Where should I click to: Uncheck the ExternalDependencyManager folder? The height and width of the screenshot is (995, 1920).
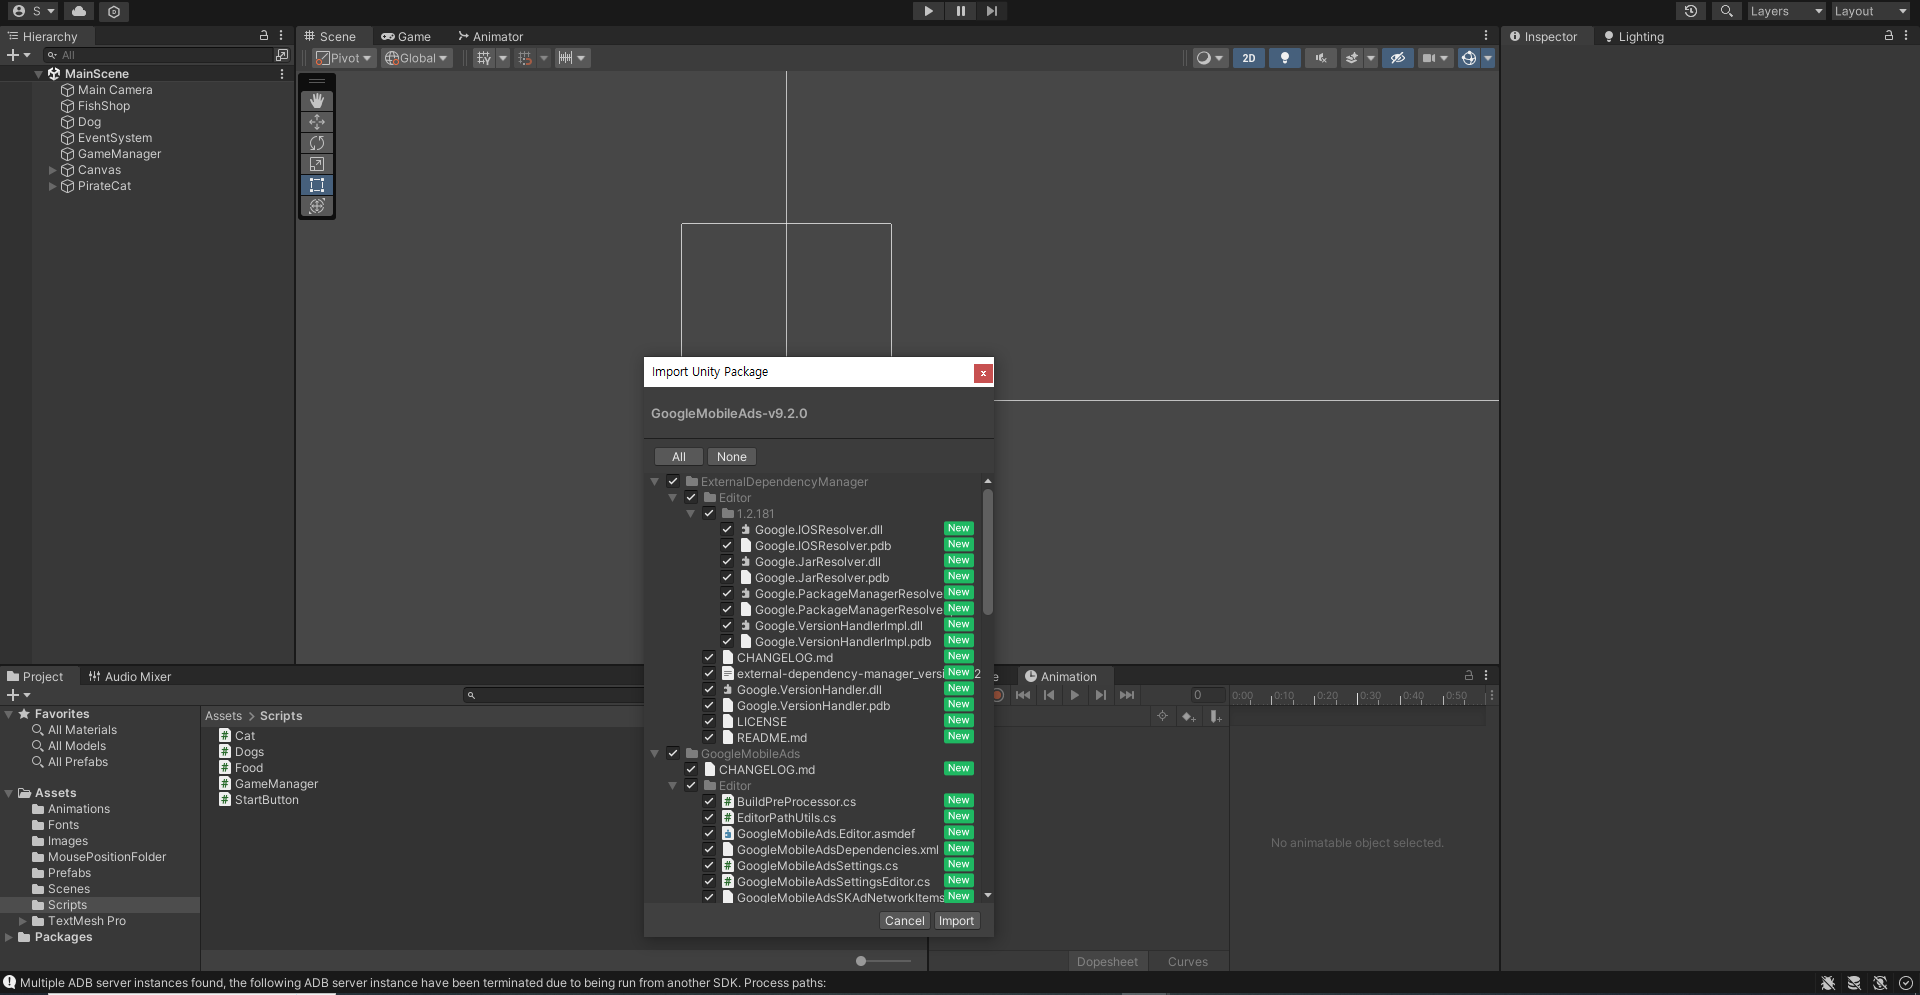(673, 482)
